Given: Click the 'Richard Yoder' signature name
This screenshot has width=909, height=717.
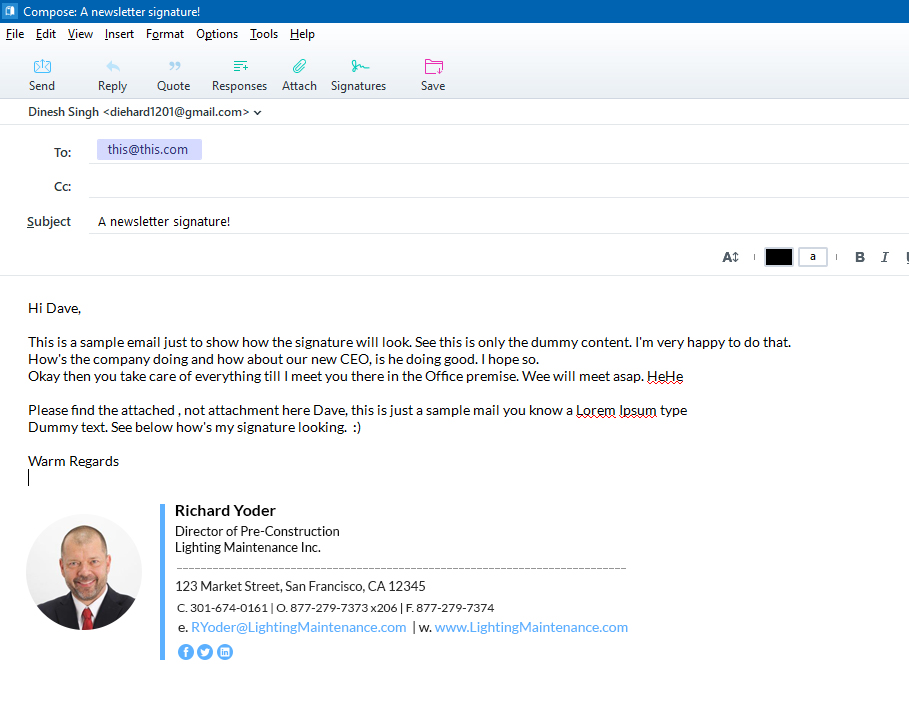Looking at the screenshot, I should tap(225, 511).
